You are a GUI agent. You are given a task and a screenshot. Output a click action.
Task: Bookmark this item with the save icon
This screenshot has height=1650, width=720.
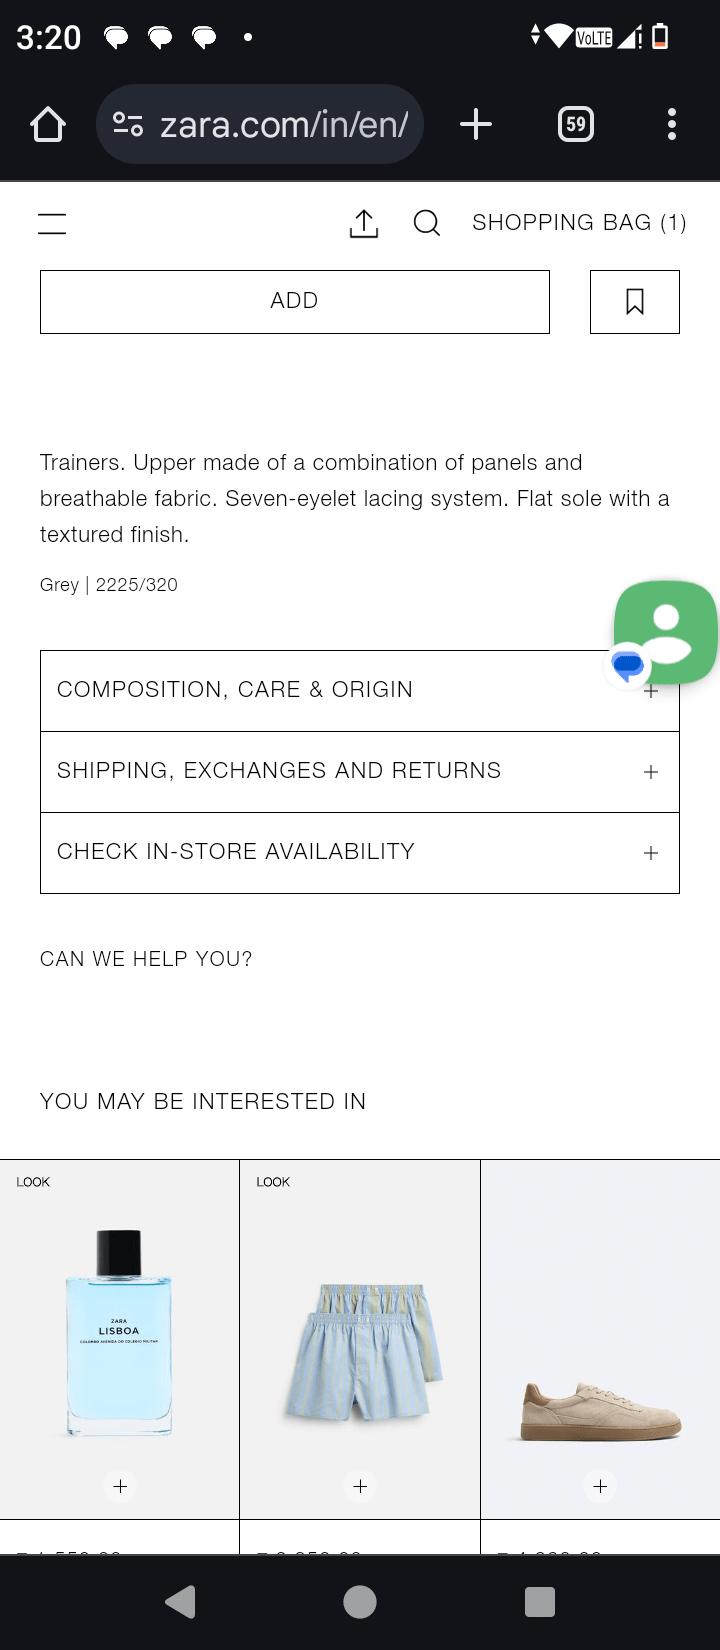pos(634,301)
